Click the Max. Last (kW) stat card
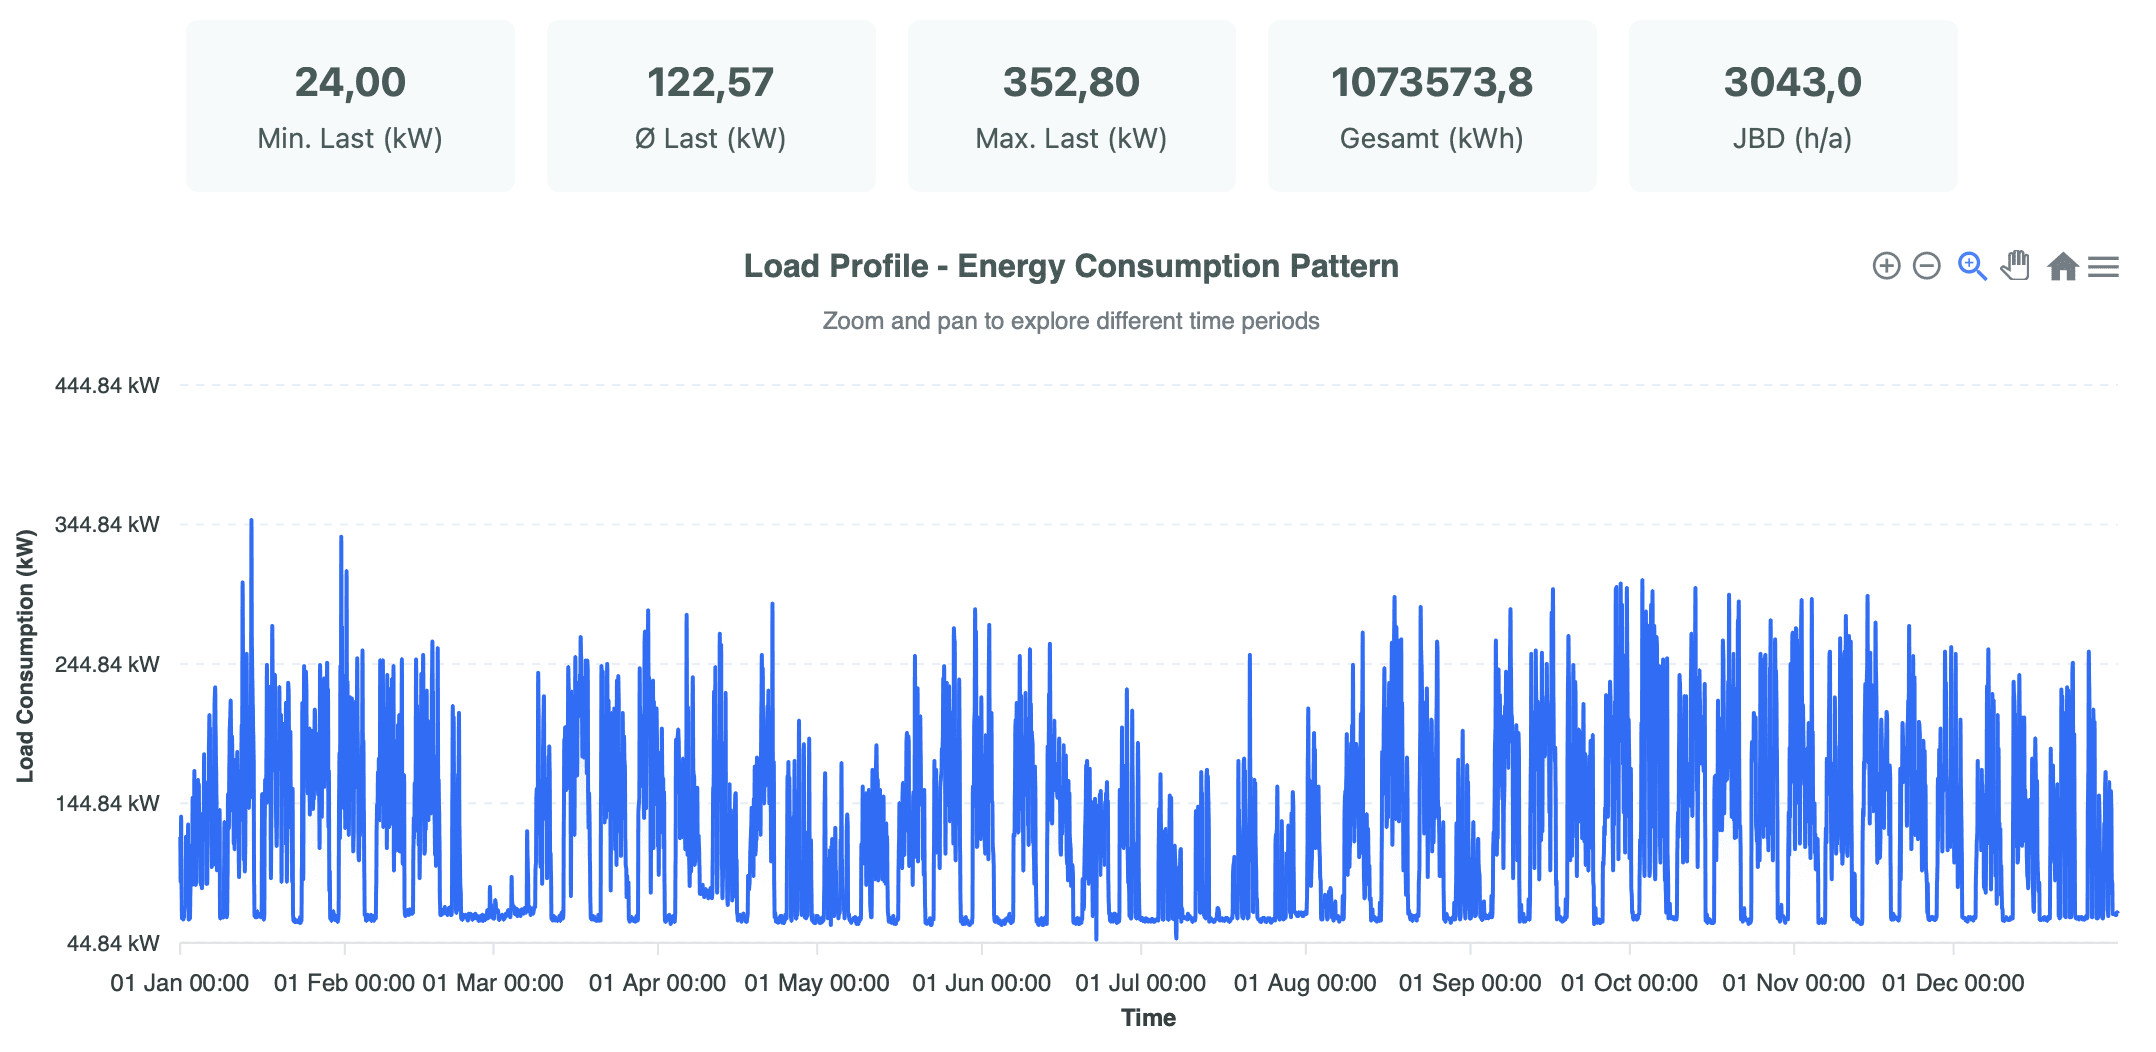The image size is (2156, 1052). click(1071, 105)
